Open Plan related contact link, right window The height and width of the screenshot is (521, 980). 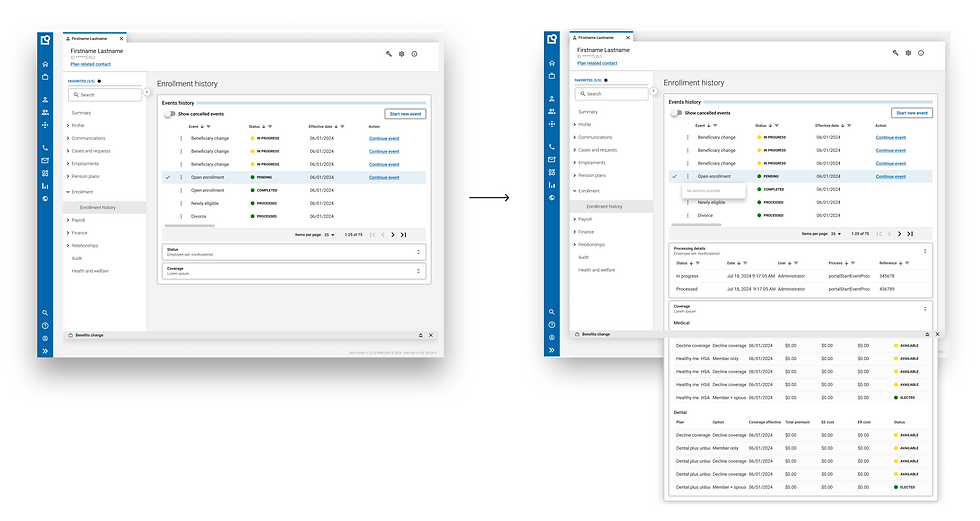point(597,63)
